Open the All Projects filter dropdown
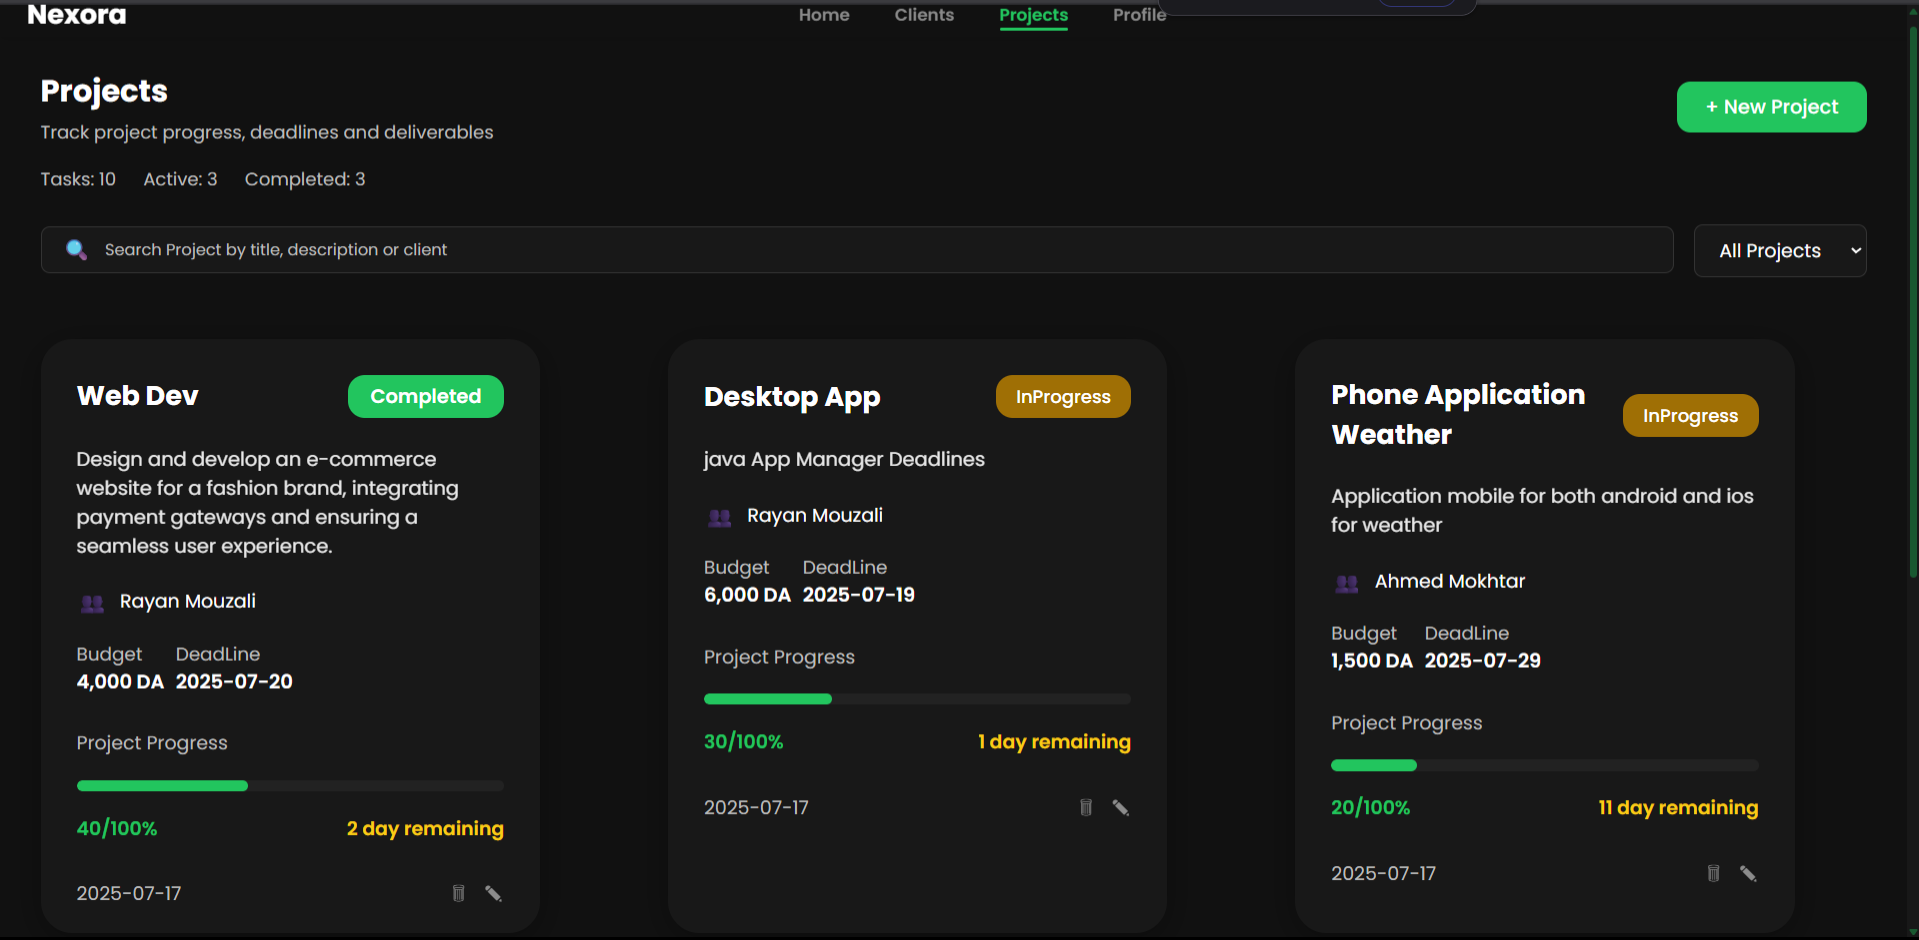1919x940 pixels. 1779,250
